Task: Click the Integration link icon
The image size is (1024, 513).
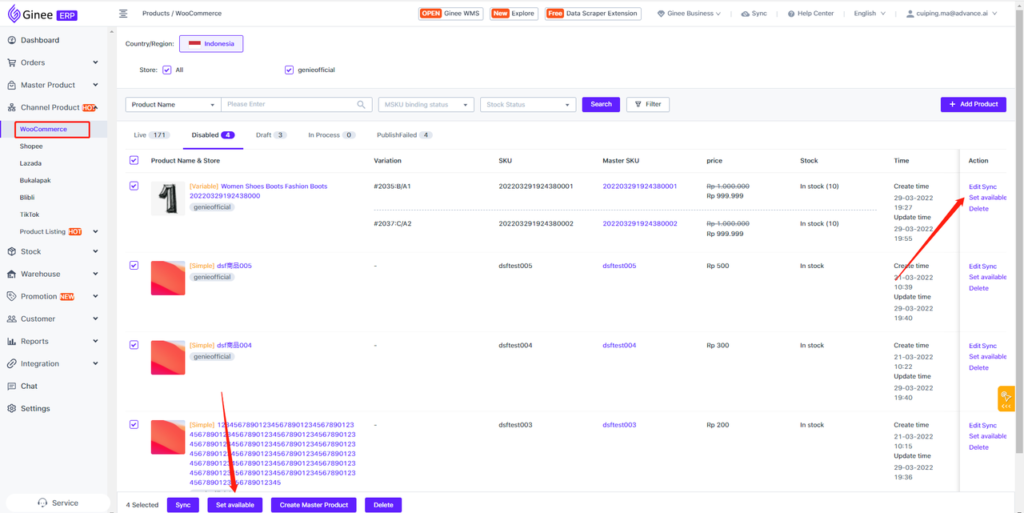Action: [x=11, y=364]
